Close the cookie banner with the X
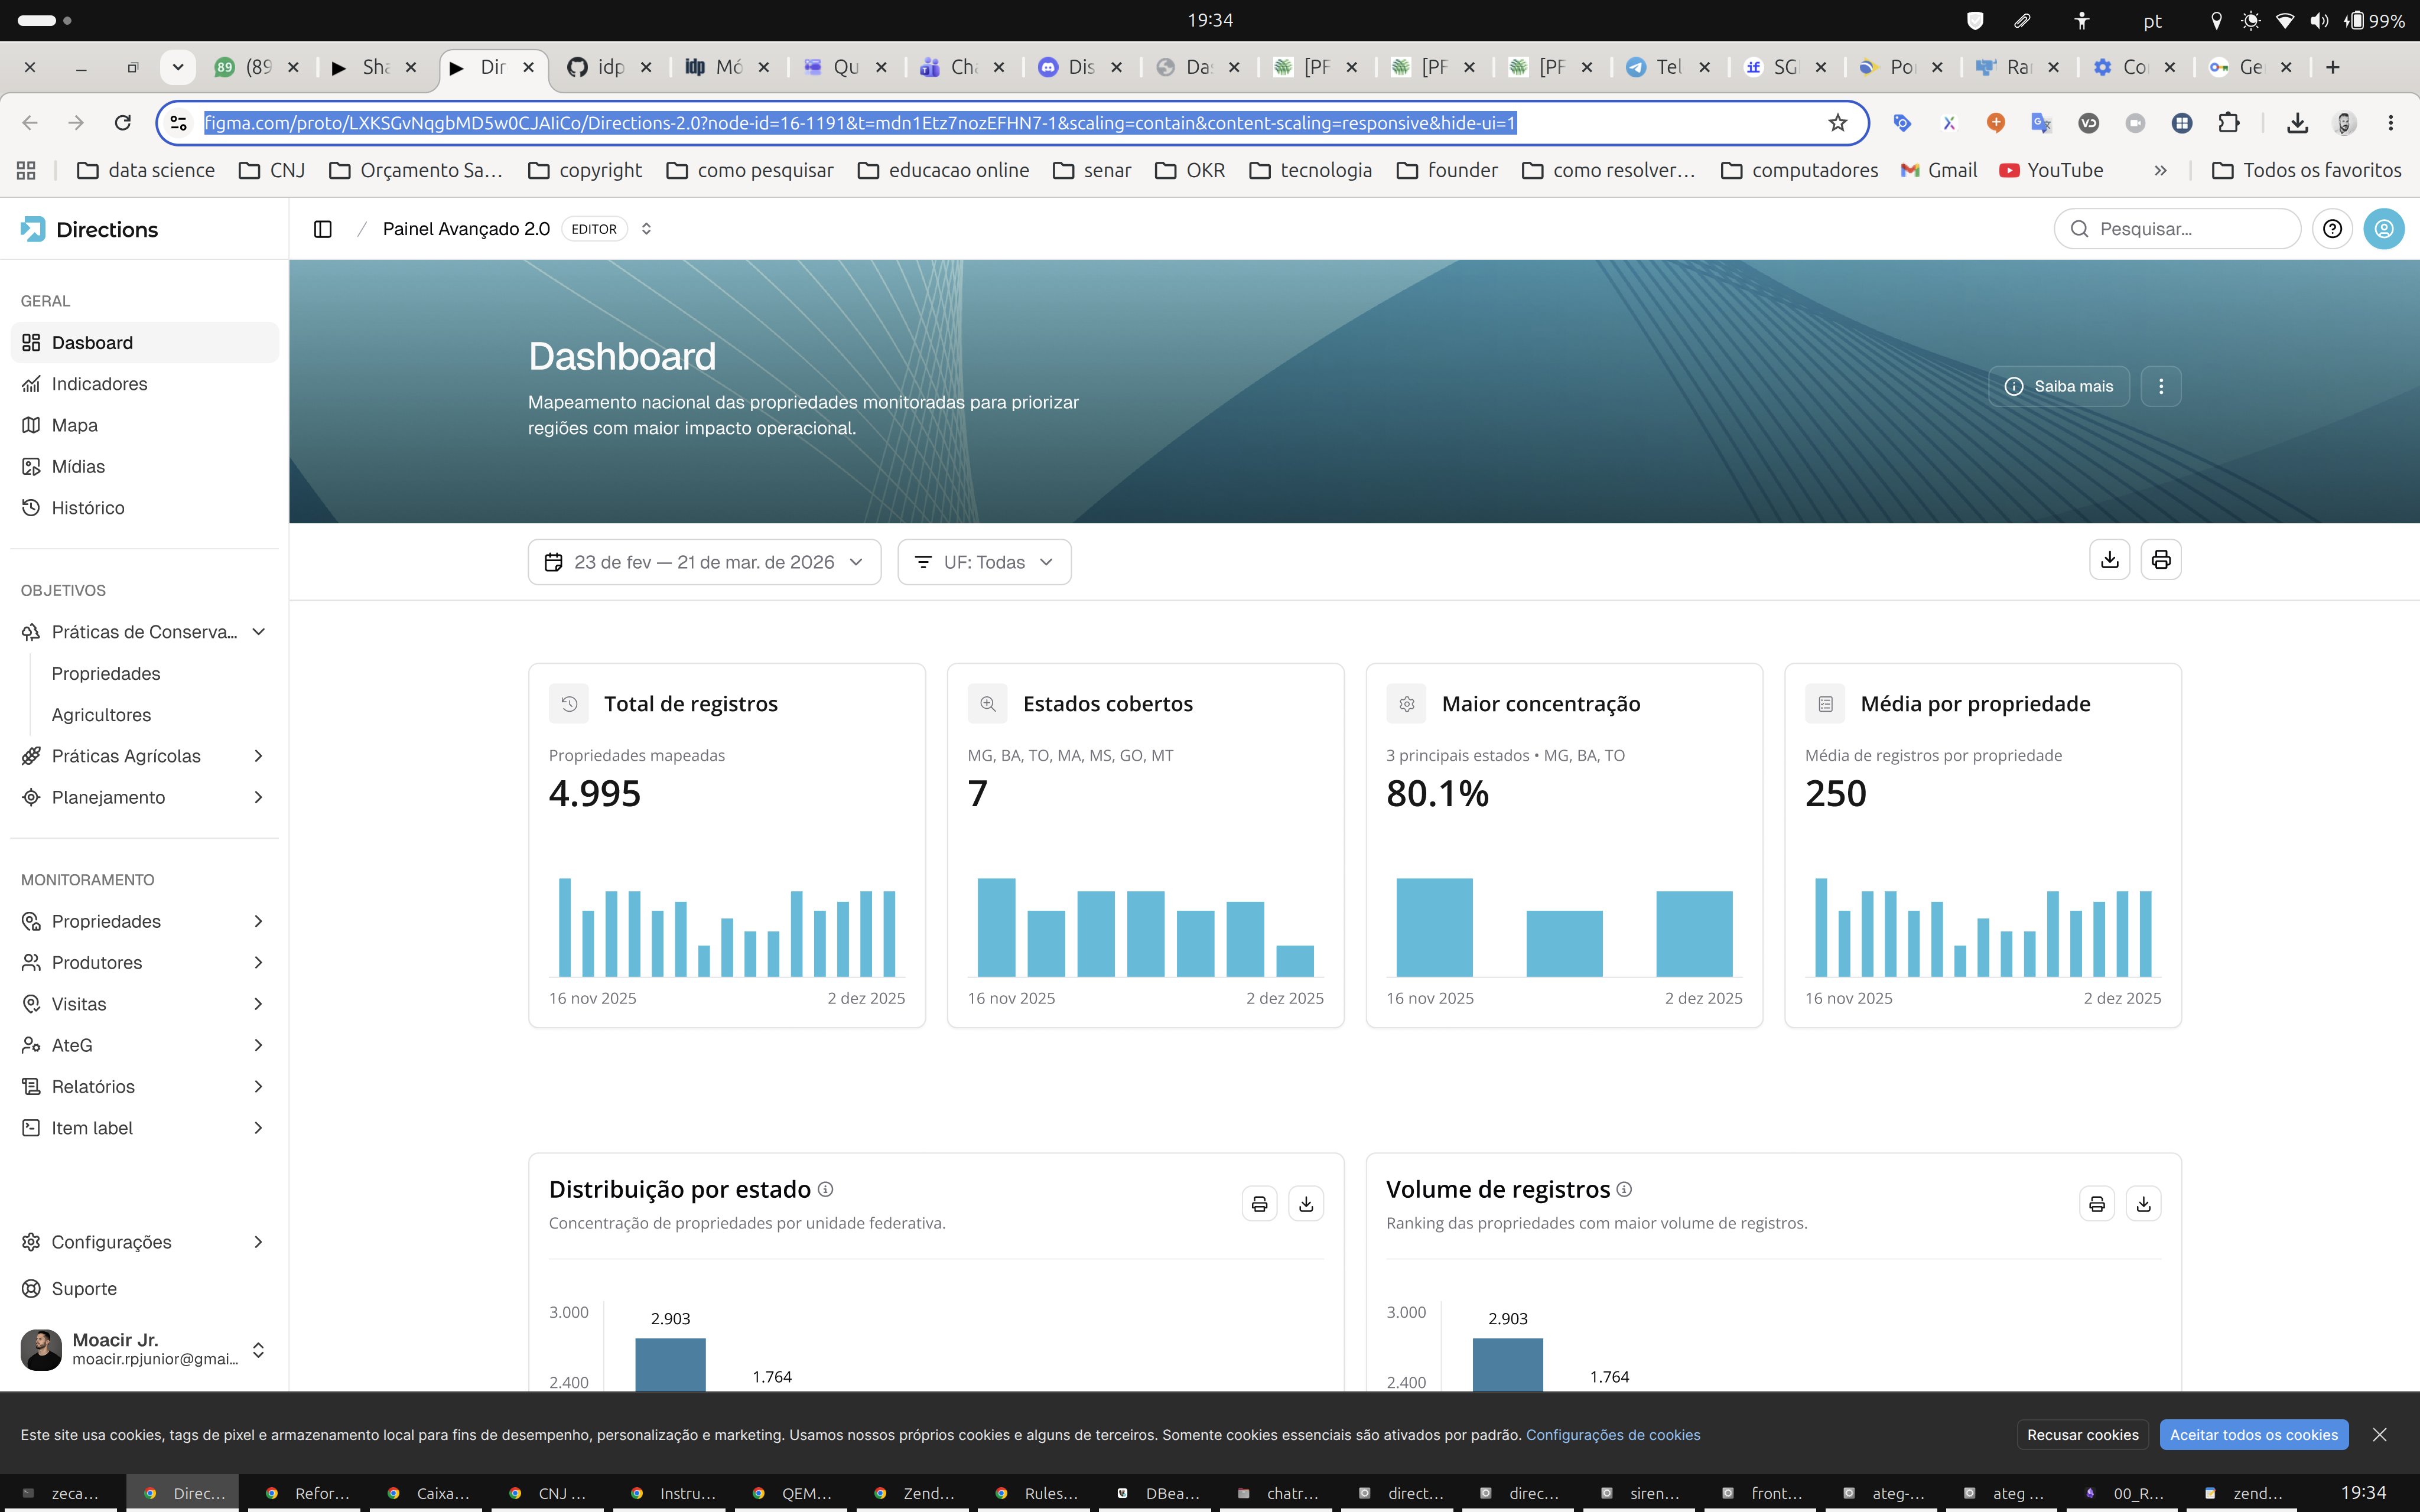Image resolution: width=2420 pixels, height=1512 pixels. click(x=2380, y=1435)
